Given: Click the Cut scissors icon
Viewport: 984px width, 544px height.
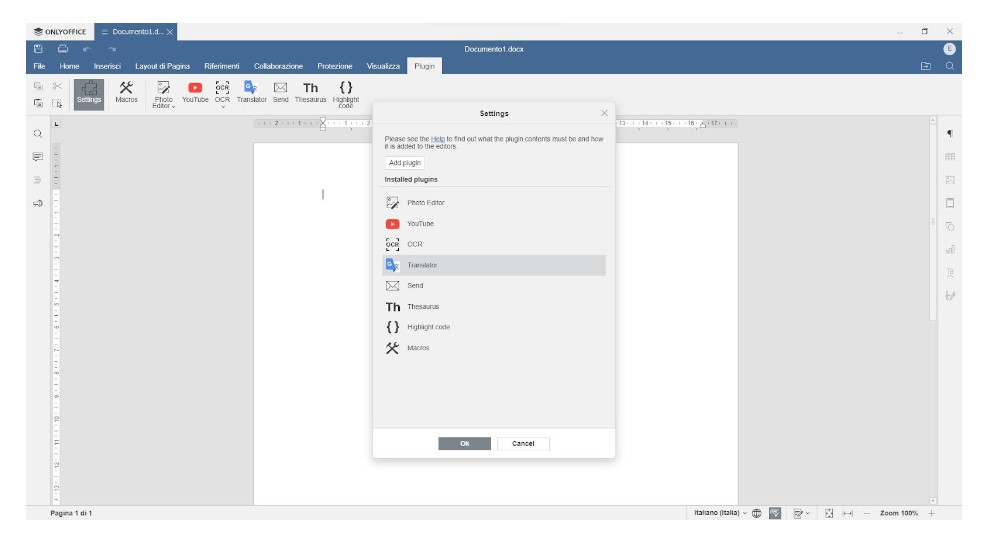Looking at the screenshot, I should point(57,86).
